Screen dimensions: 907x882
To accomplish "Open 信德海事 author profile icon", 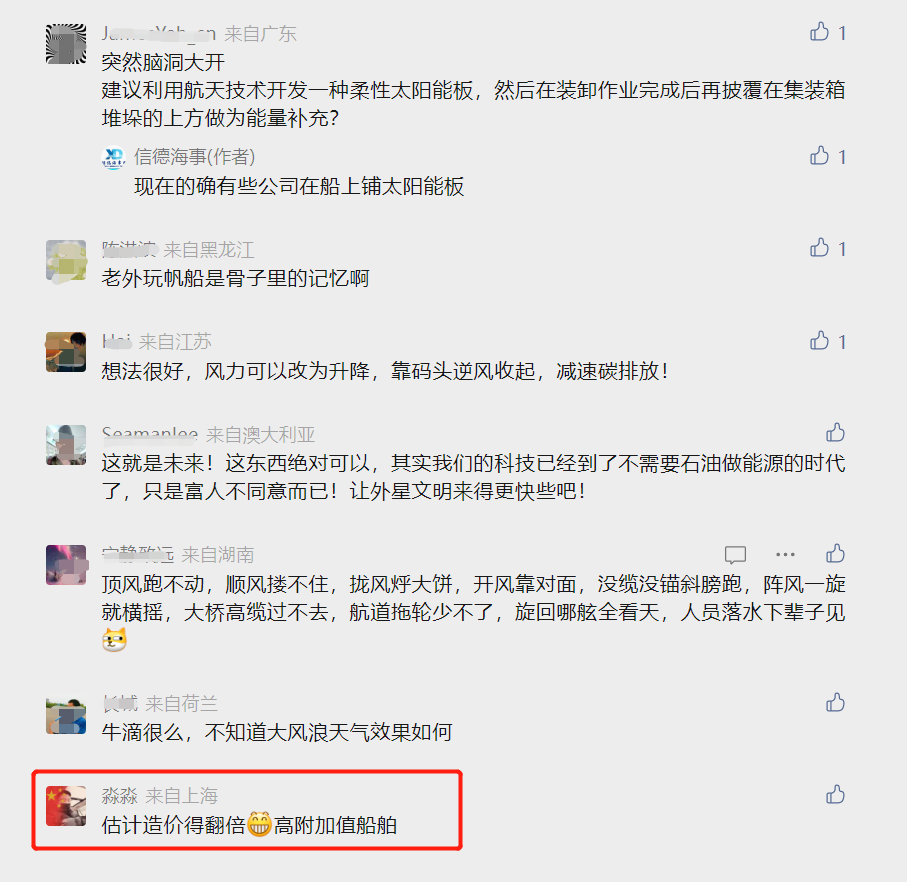I will [113, 157].
